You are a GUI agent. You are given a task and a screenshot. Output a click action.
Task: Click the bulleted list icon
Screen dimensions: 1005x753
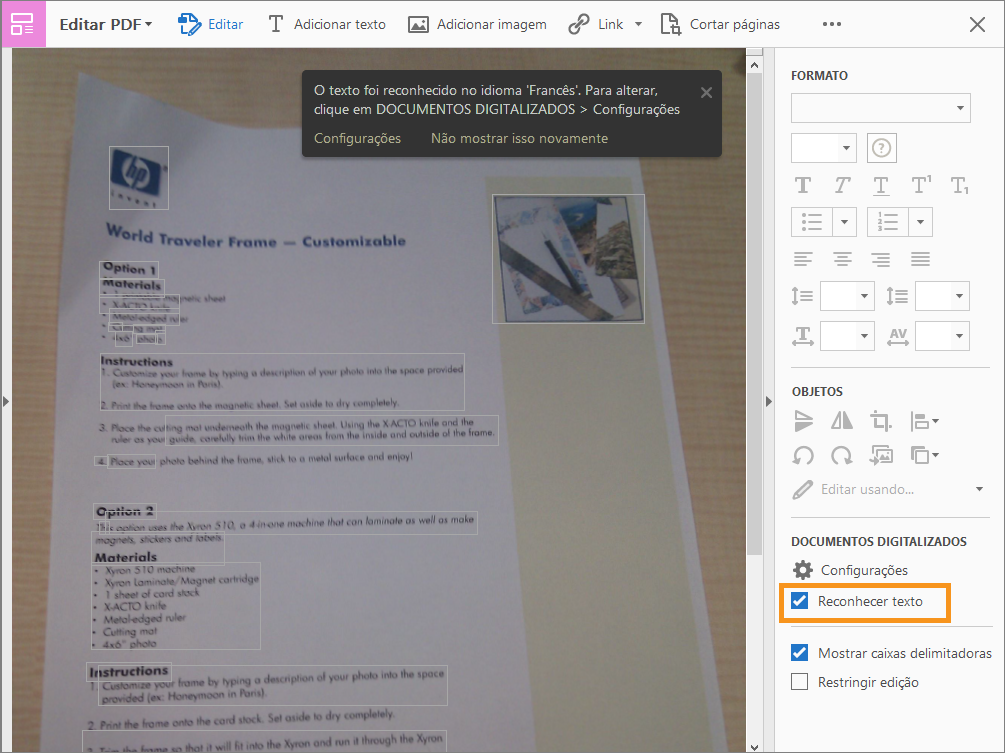[x=812, y=222]
